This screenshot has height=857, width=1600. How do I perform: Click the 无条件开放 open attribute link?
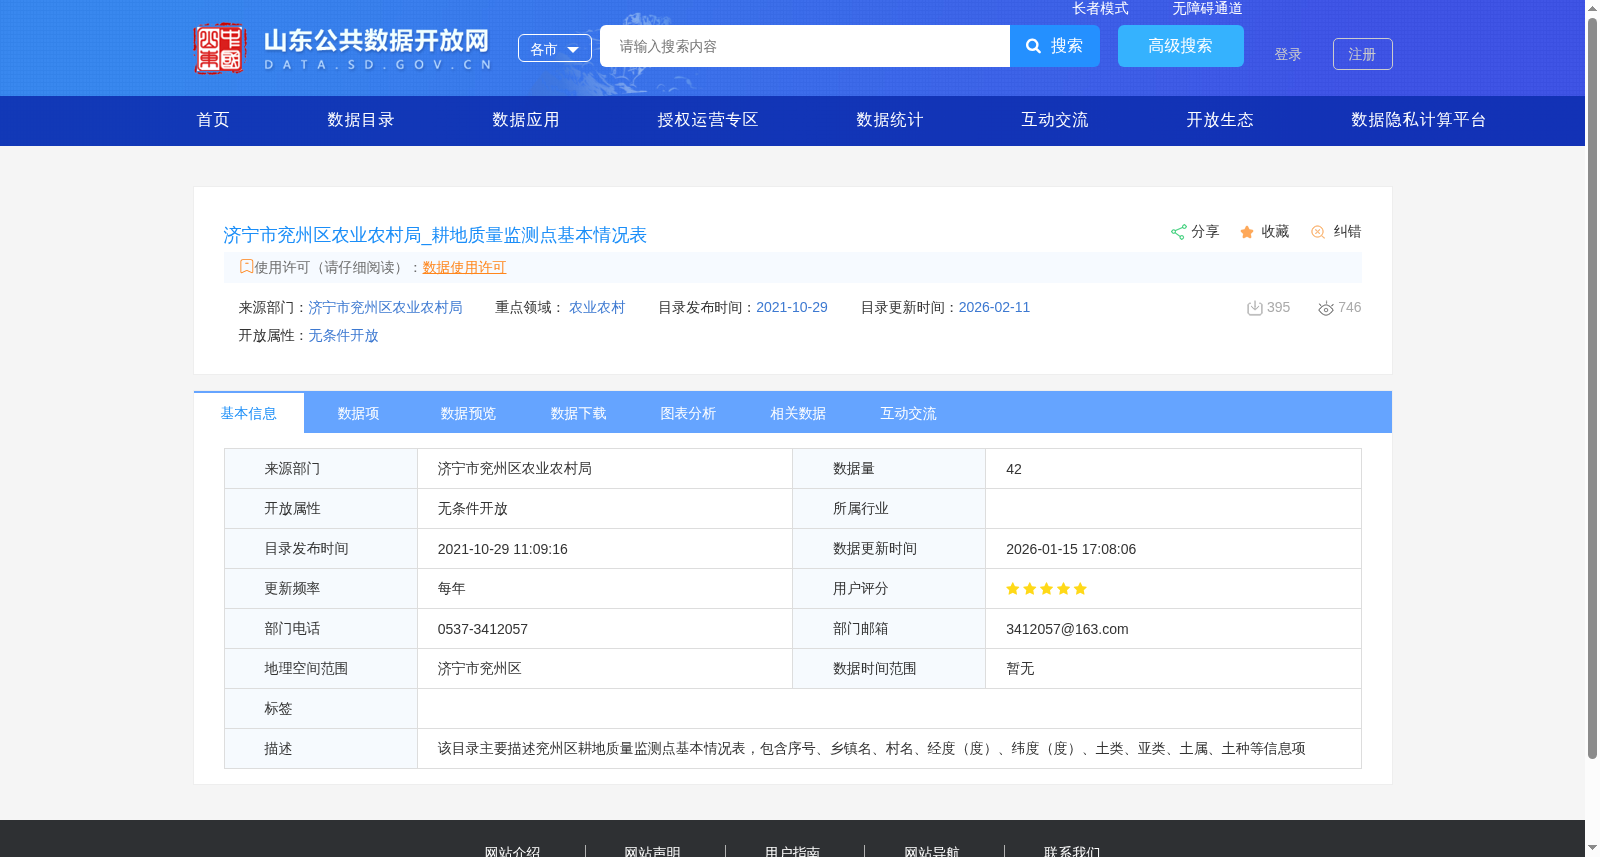pos(343,335)
